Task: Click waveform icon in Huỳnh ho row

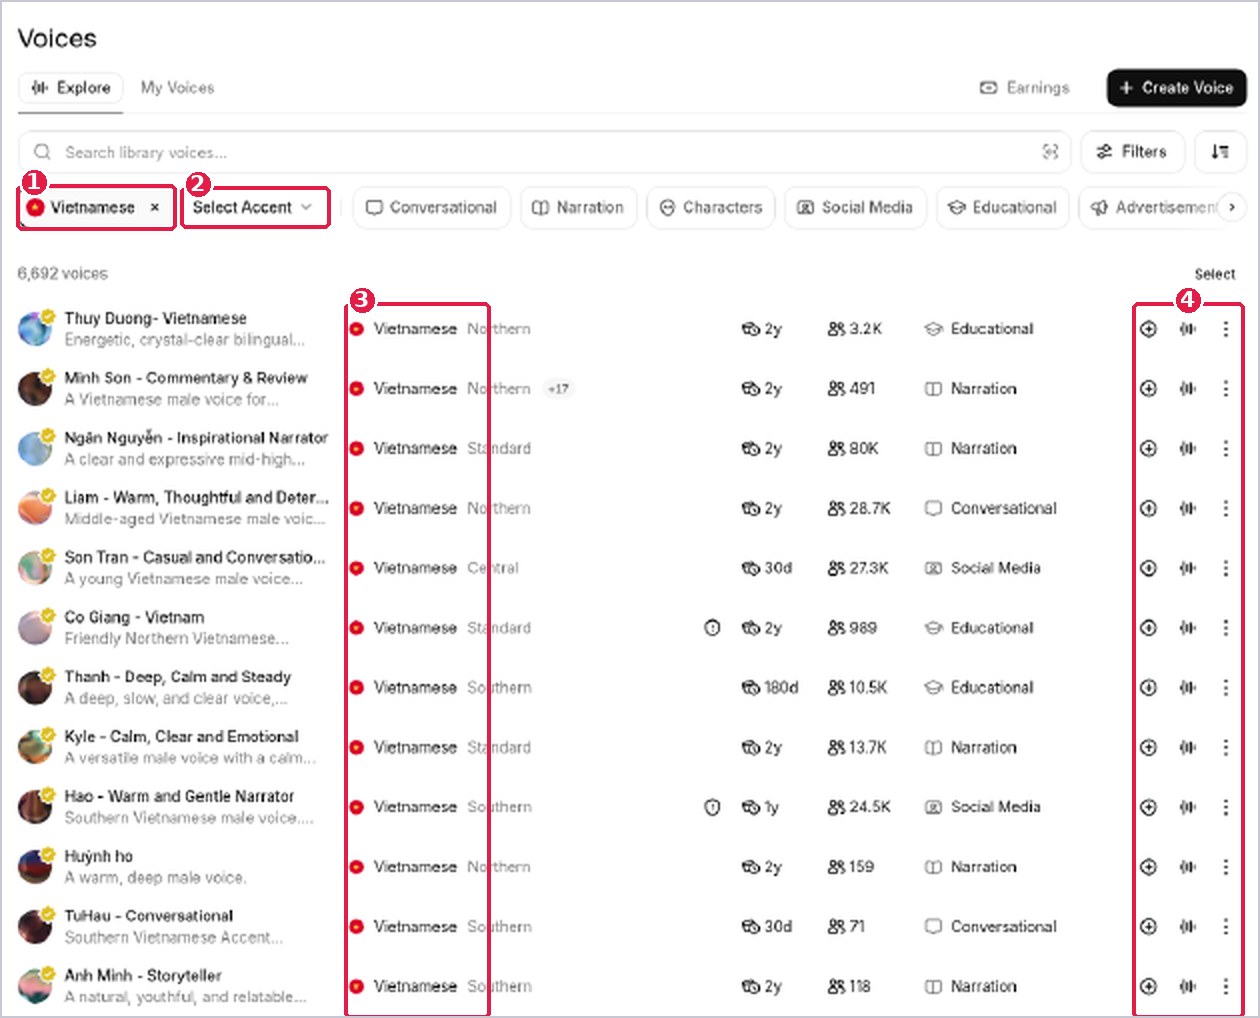Action: 1187,867
